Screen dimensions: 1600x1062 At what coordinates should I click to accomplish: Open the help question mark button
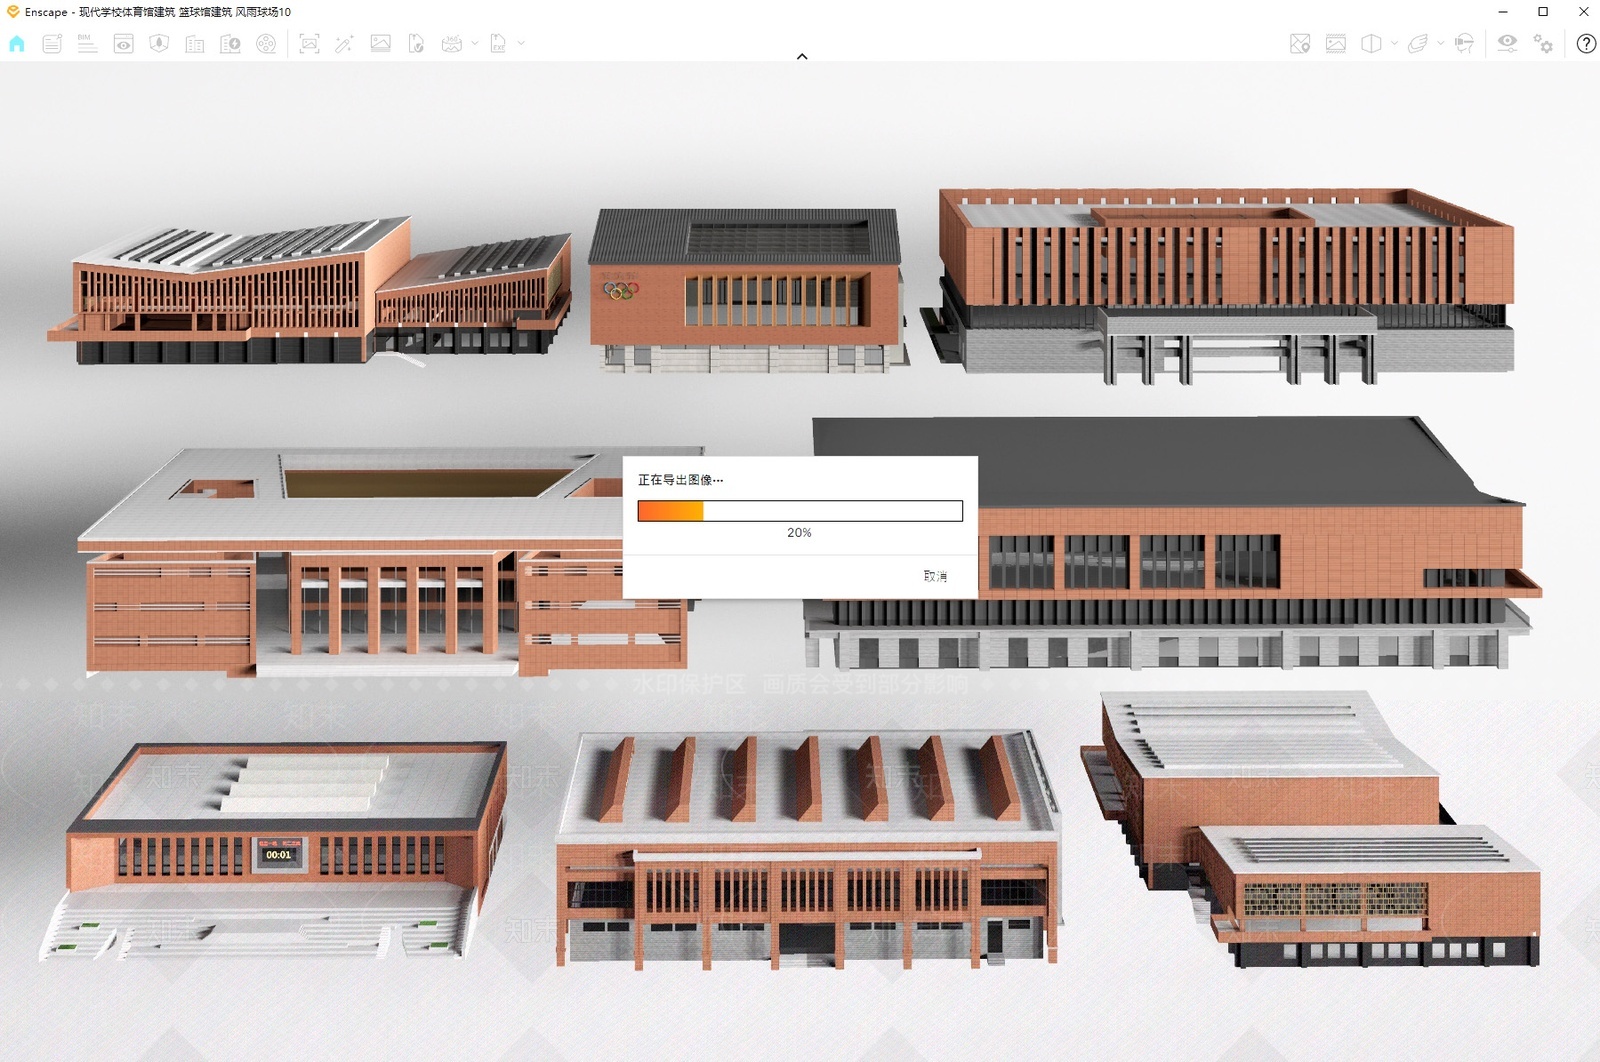(x=1586, y=44)
